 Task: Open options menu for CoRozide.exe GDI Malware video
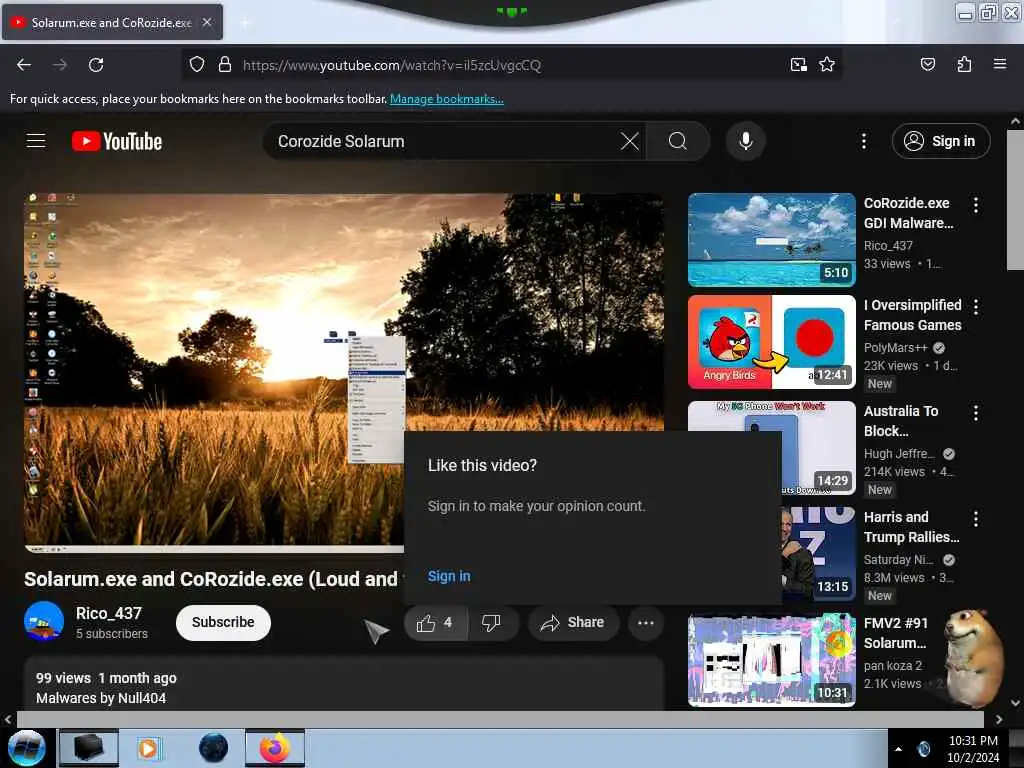(976, 204)
